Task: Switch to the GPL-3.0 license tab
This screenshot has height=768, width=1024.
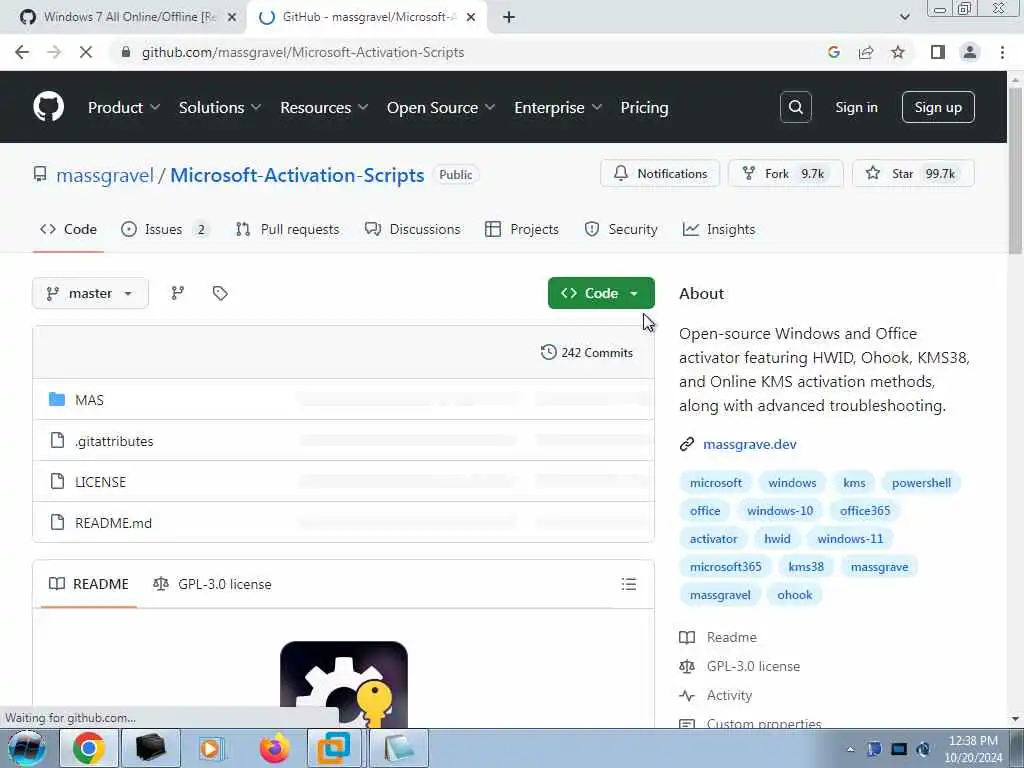Action: click(x=212, y=584)
